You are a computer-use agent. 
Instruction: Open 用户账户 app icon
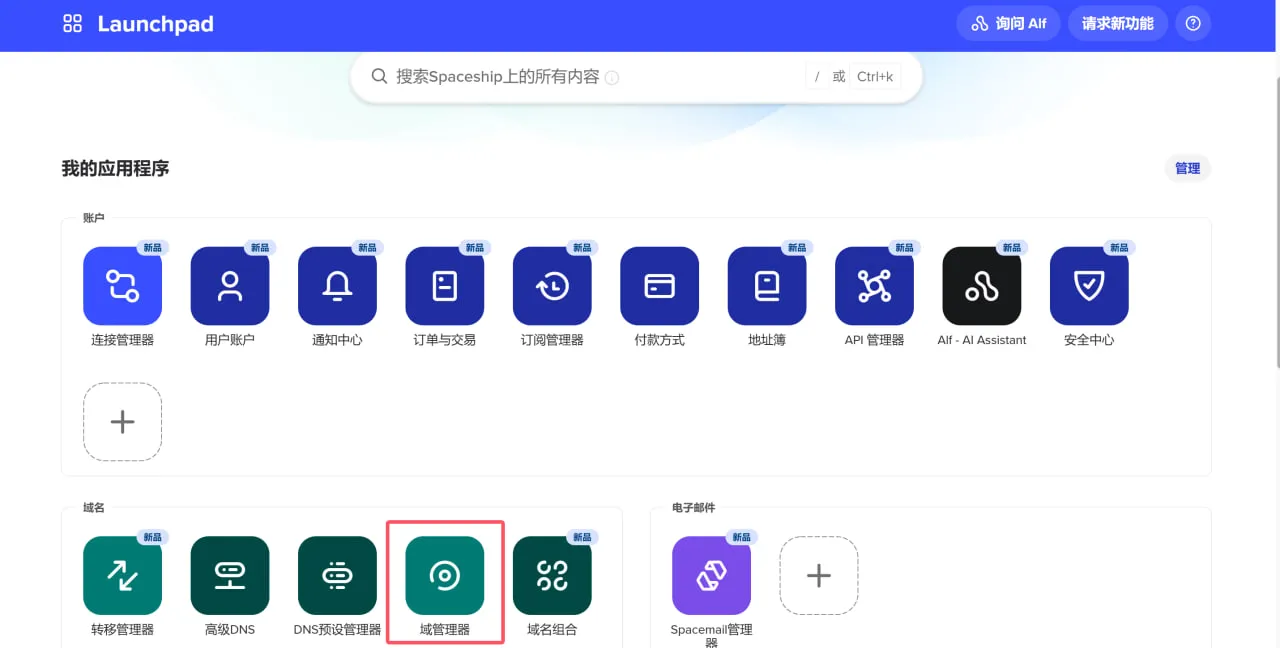(x=230, y=286)
